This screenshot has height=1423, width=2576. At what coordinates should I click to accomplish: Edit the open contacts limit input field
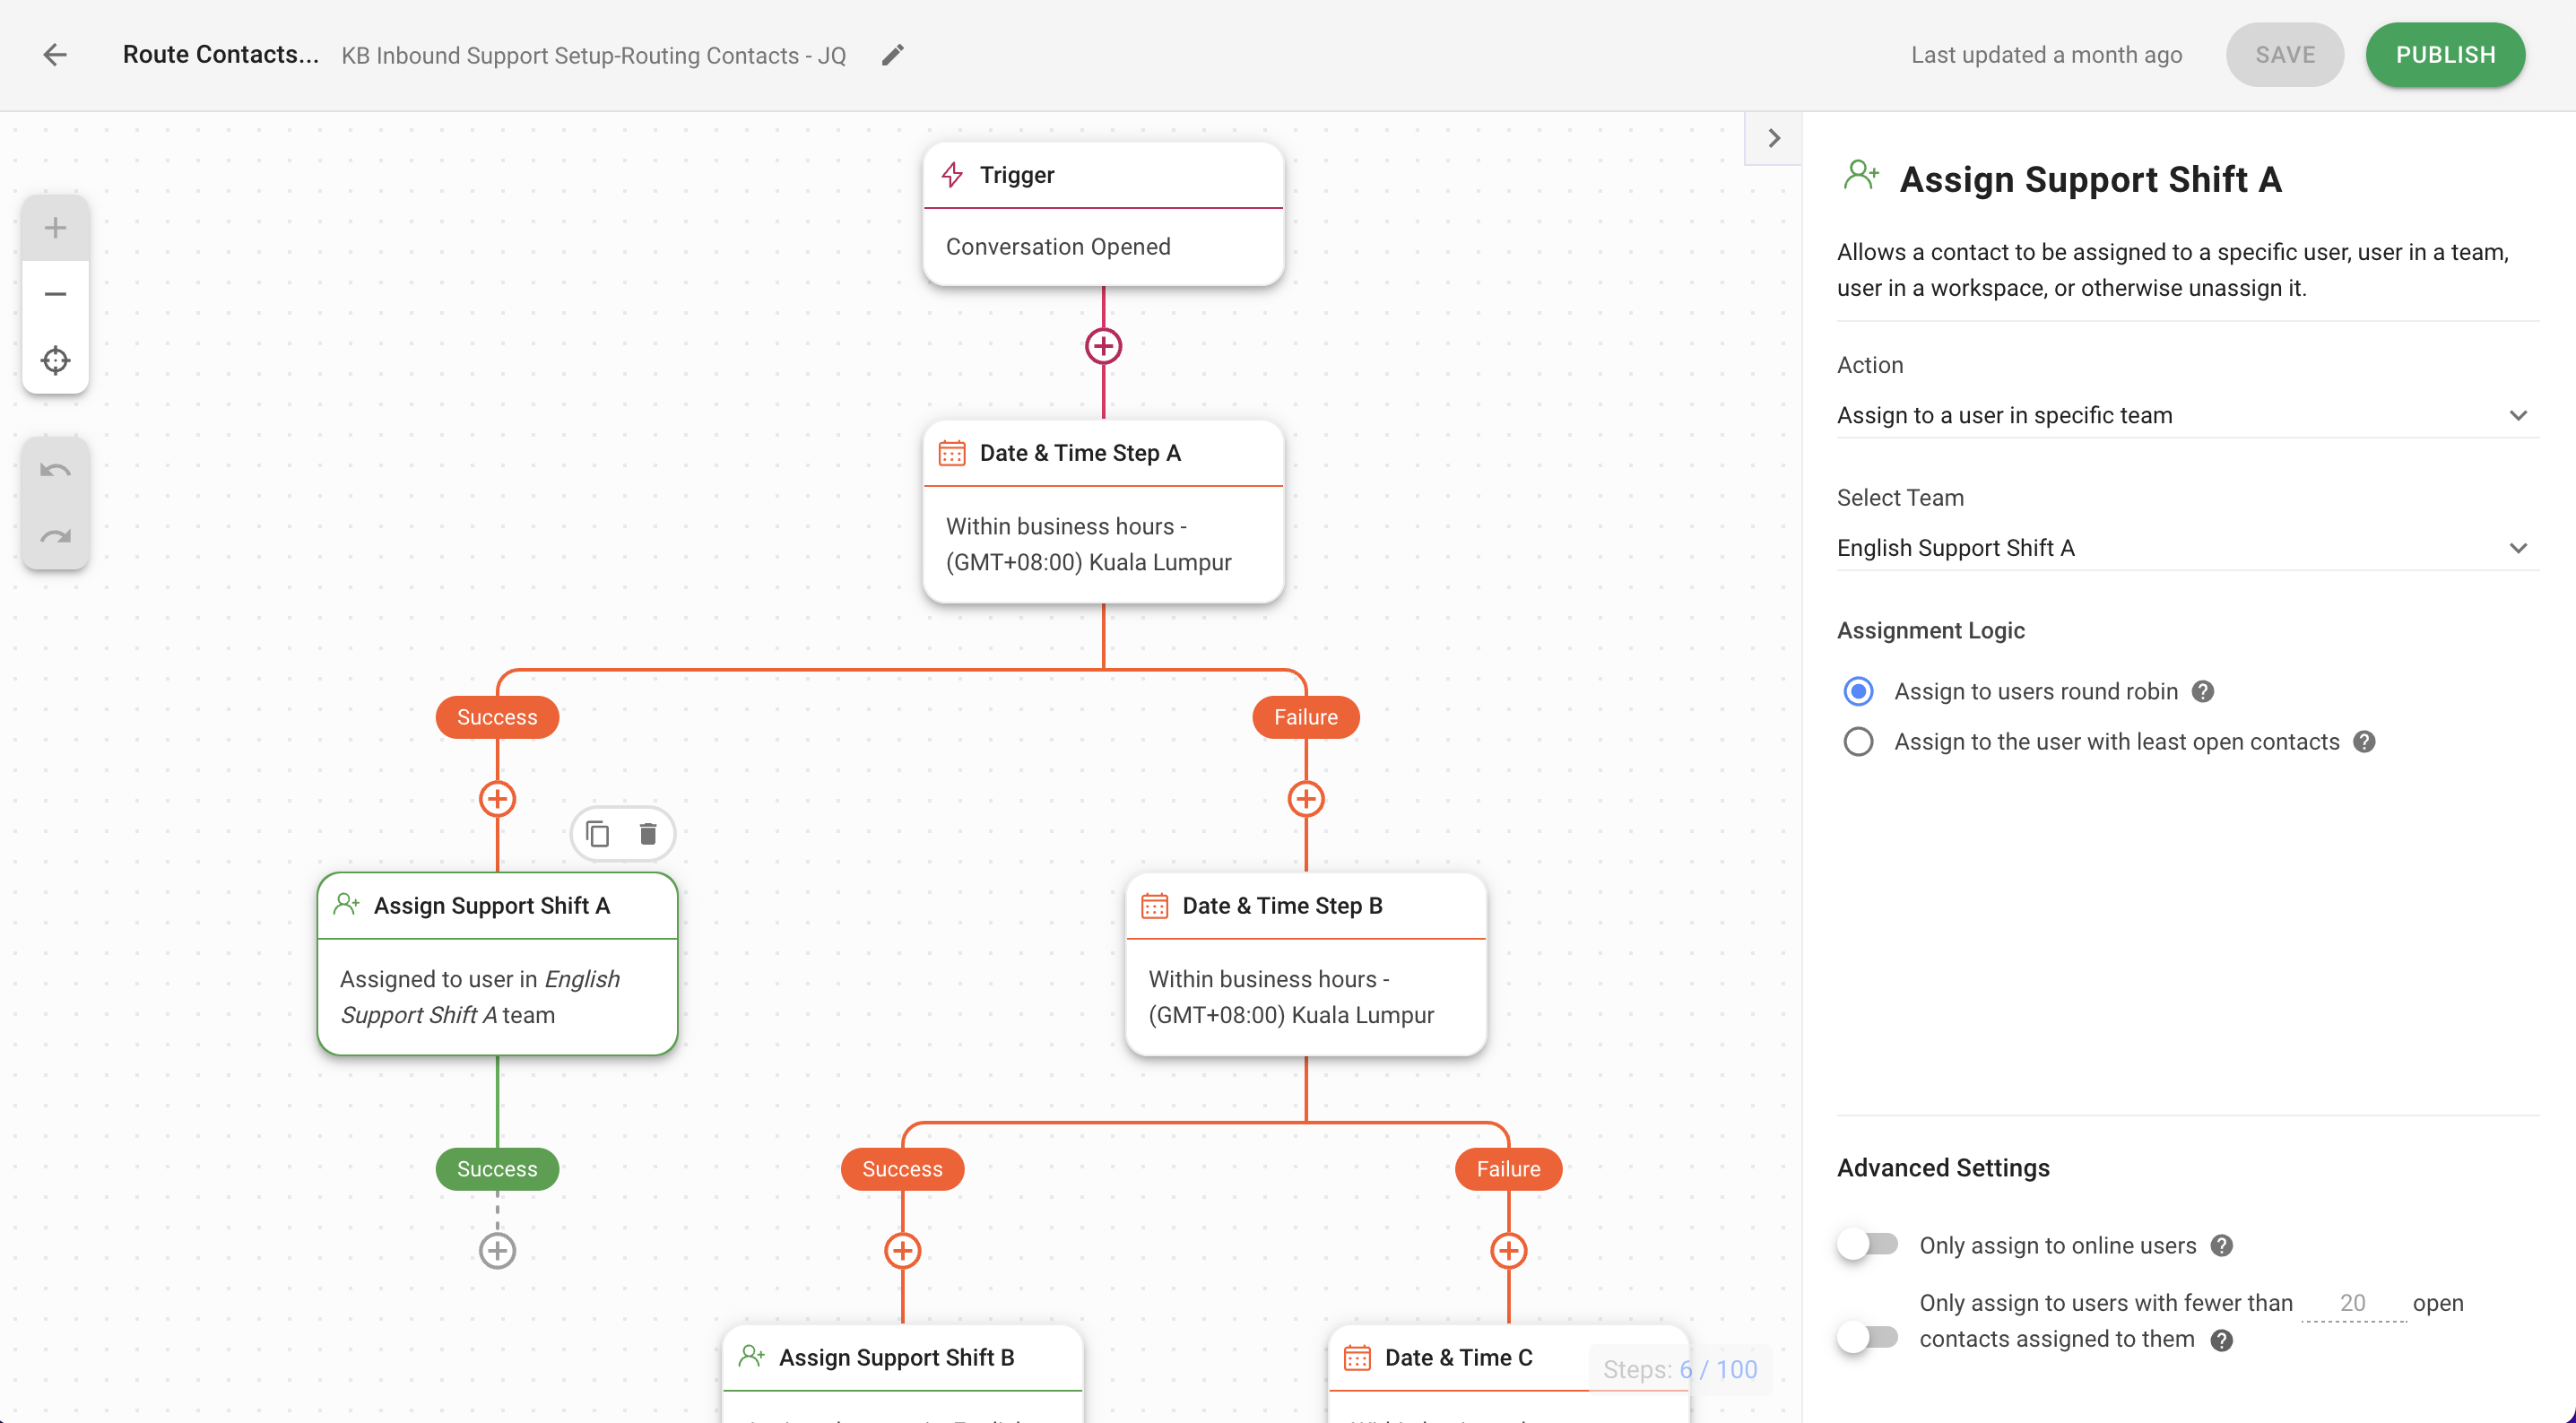[x=2354, y=1302]
